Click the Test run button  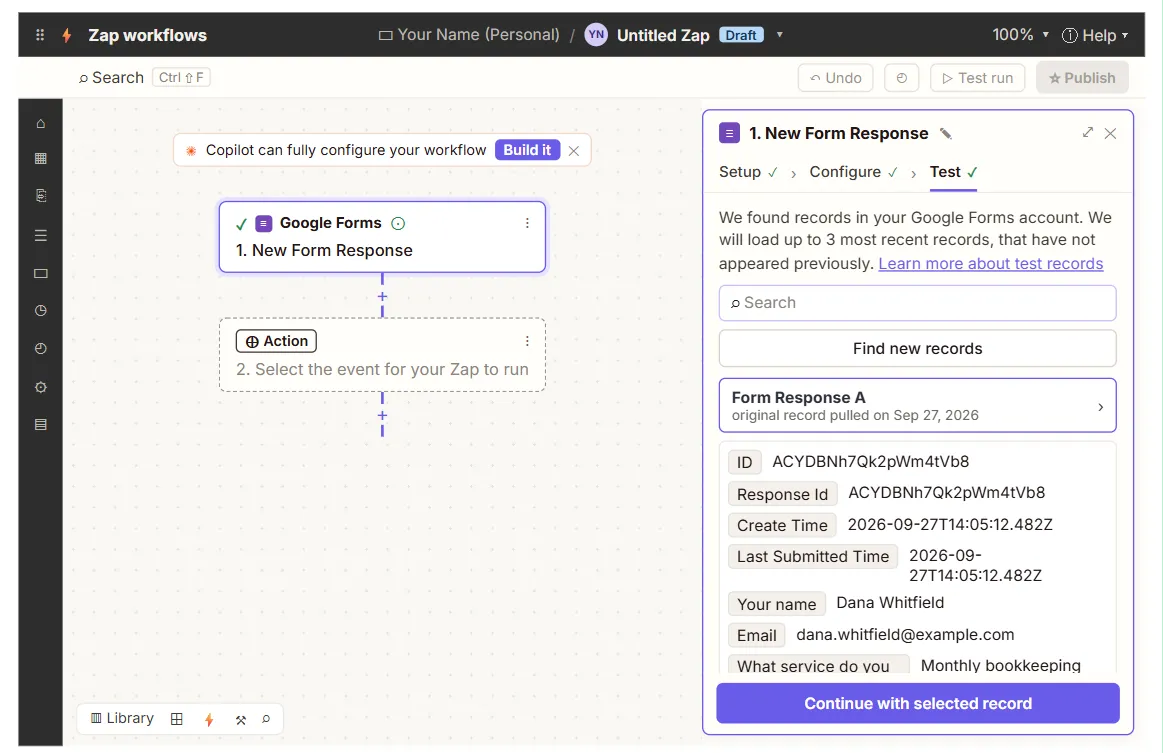pyautogui.click(x=977, y=78)
